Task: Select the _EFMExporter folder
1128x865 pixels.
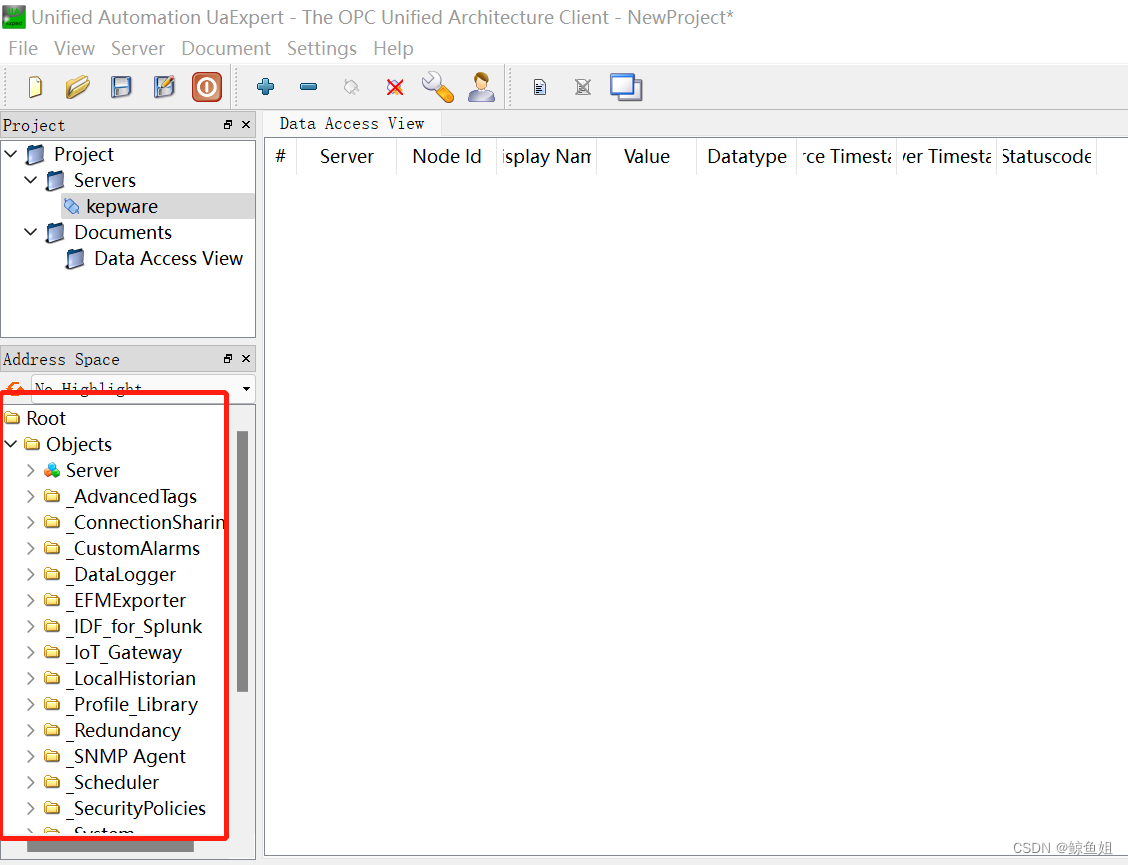Action: pos(127,600)
